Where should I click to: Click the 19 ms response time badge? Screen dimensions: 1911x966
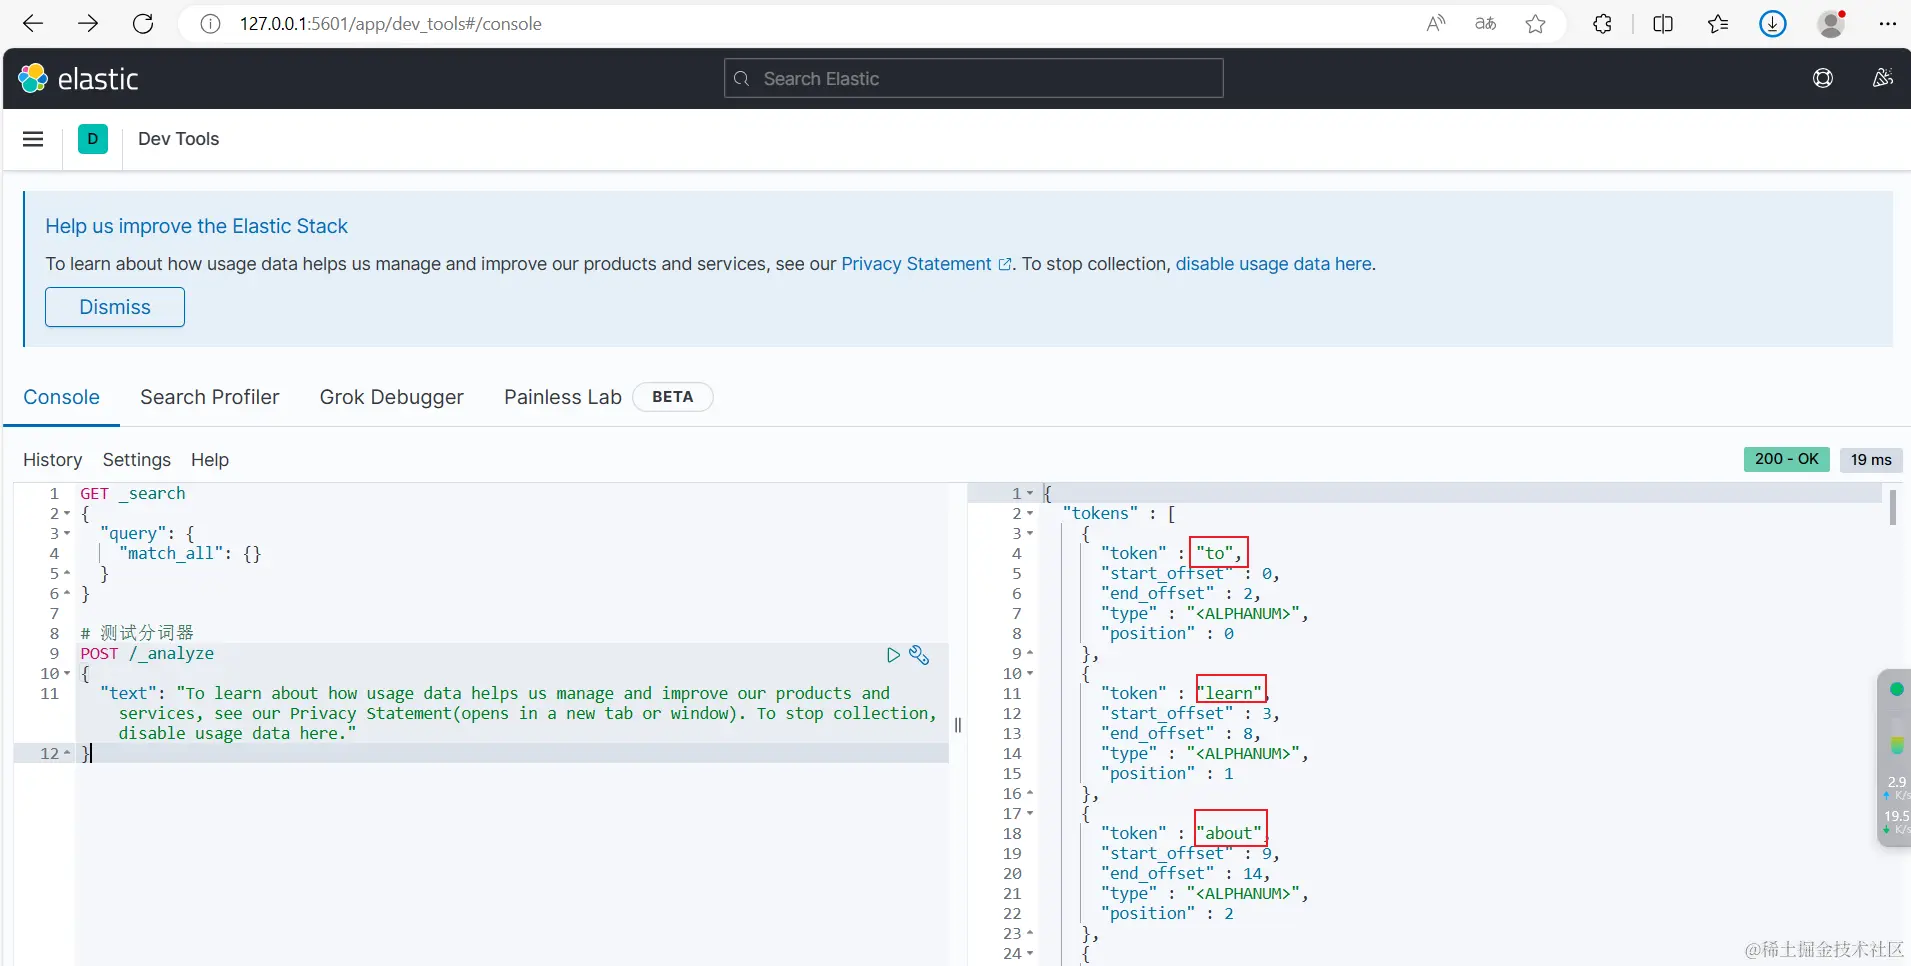[1871, 459]
